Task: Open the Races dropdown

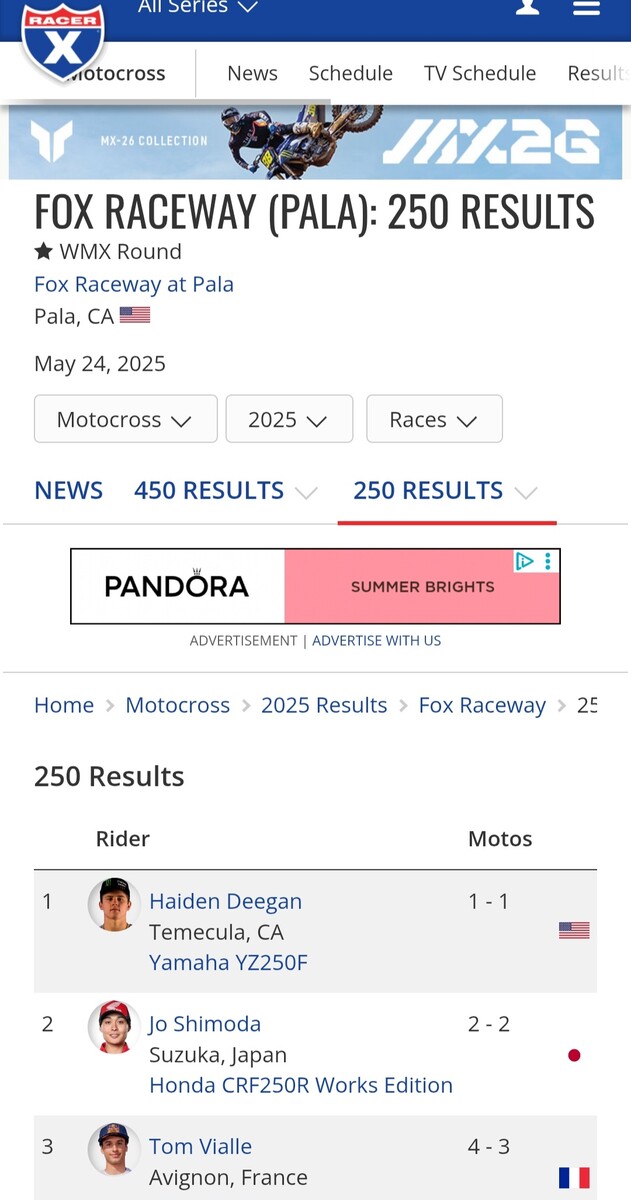Action: (434, 419)
